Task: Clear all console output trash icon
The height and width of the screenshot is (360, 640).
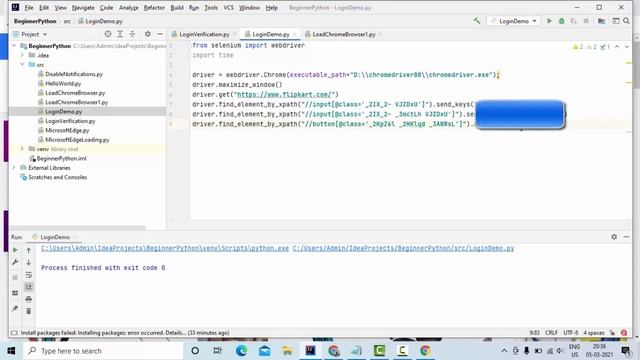Action: click(x=29, y=311)
